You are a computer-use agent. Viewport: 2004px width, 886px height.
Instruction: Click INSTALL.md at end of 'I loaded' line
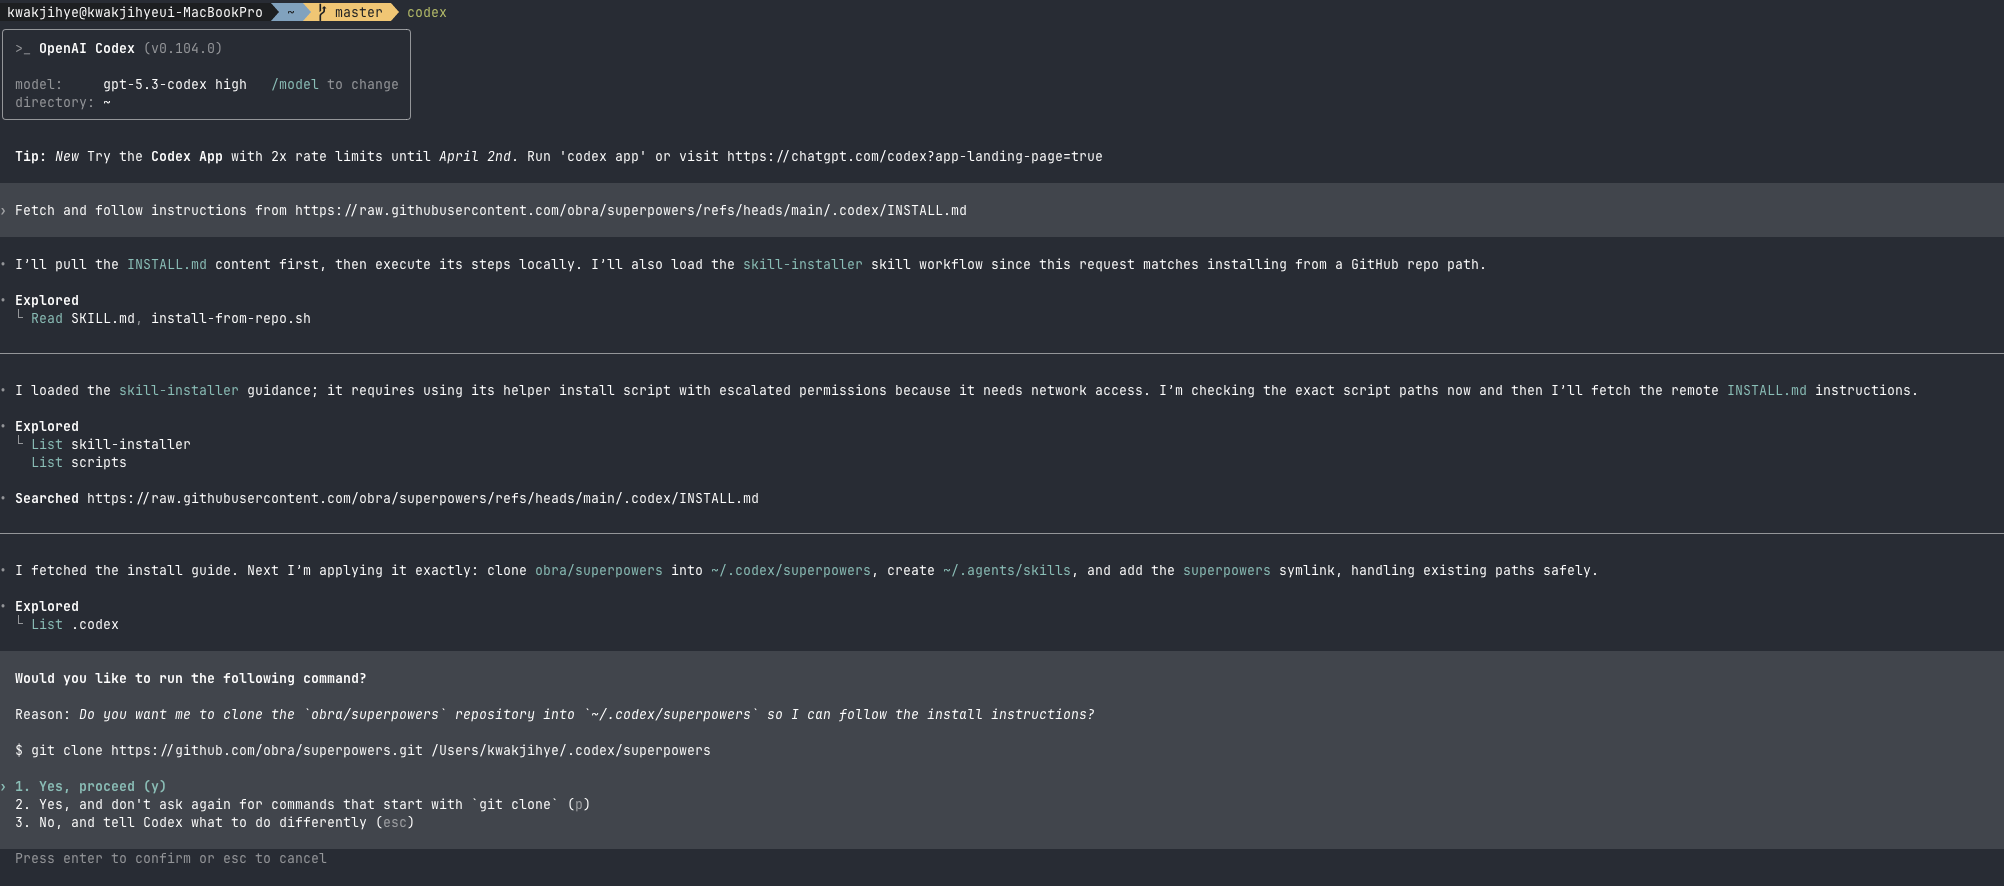[1767, 390]
